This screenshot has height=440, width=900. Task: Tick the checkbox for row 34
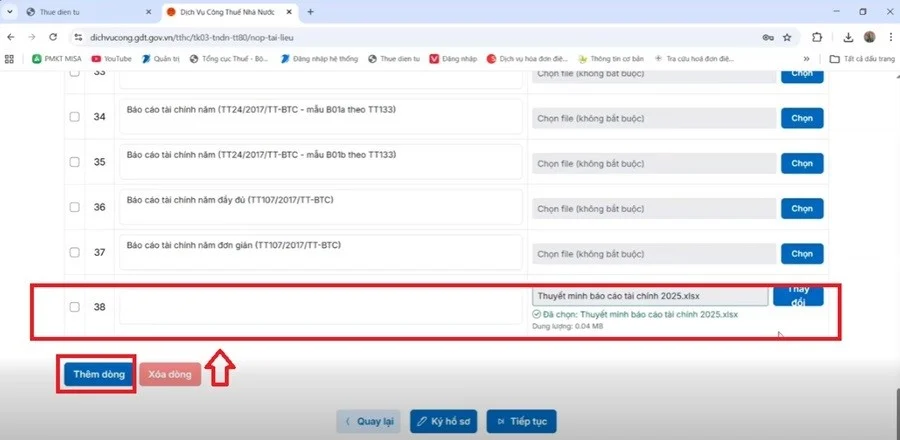click(x=75, y=117)
